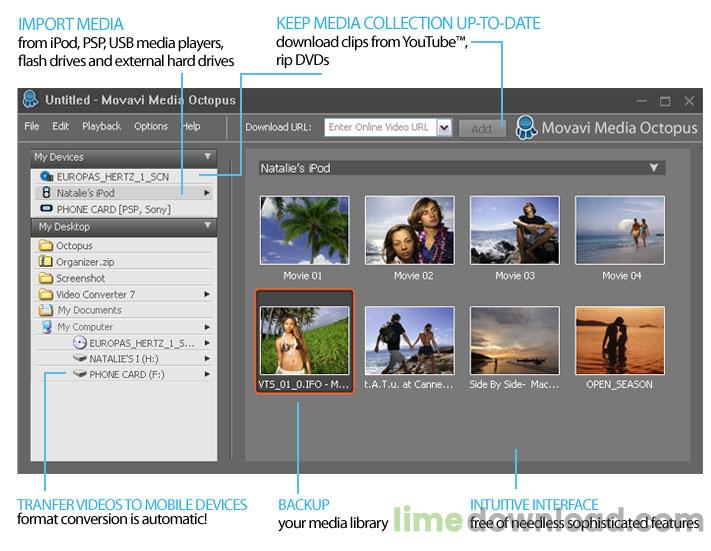Viewport: 711px width, 551px height.
Task: Select the OPEN_SEASON sunset thumbnail
Action: [619, 340]
